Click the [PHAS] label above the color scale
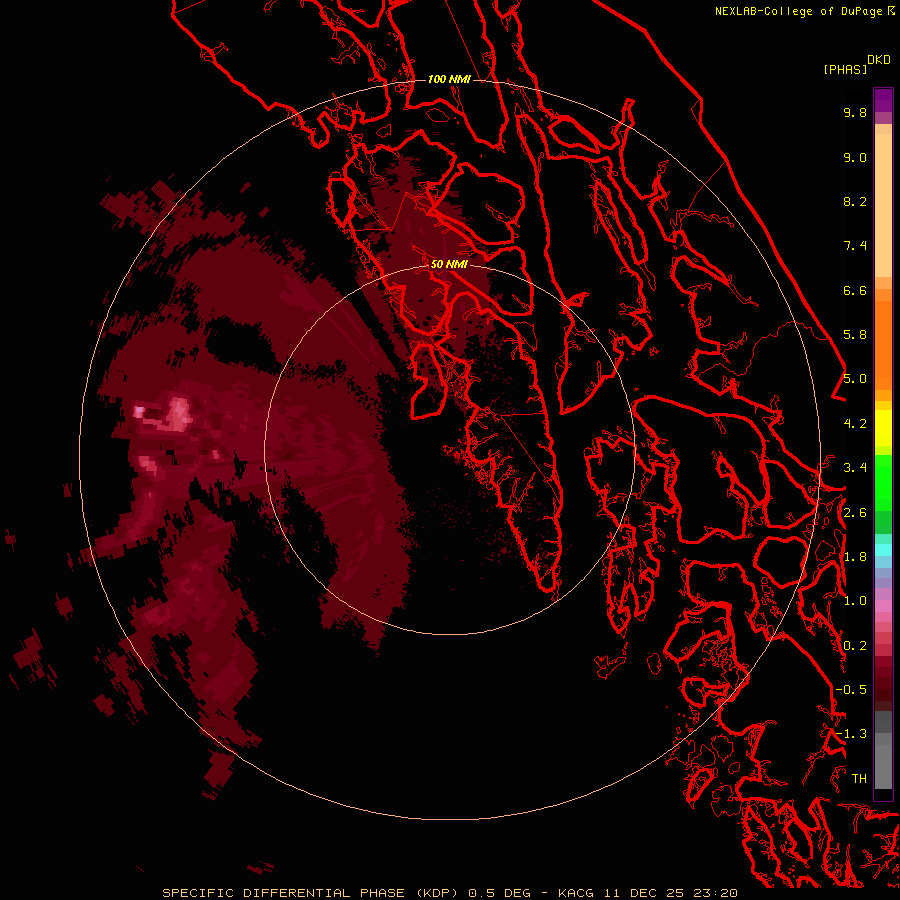 pyautogui.click(x=845, y=70)
